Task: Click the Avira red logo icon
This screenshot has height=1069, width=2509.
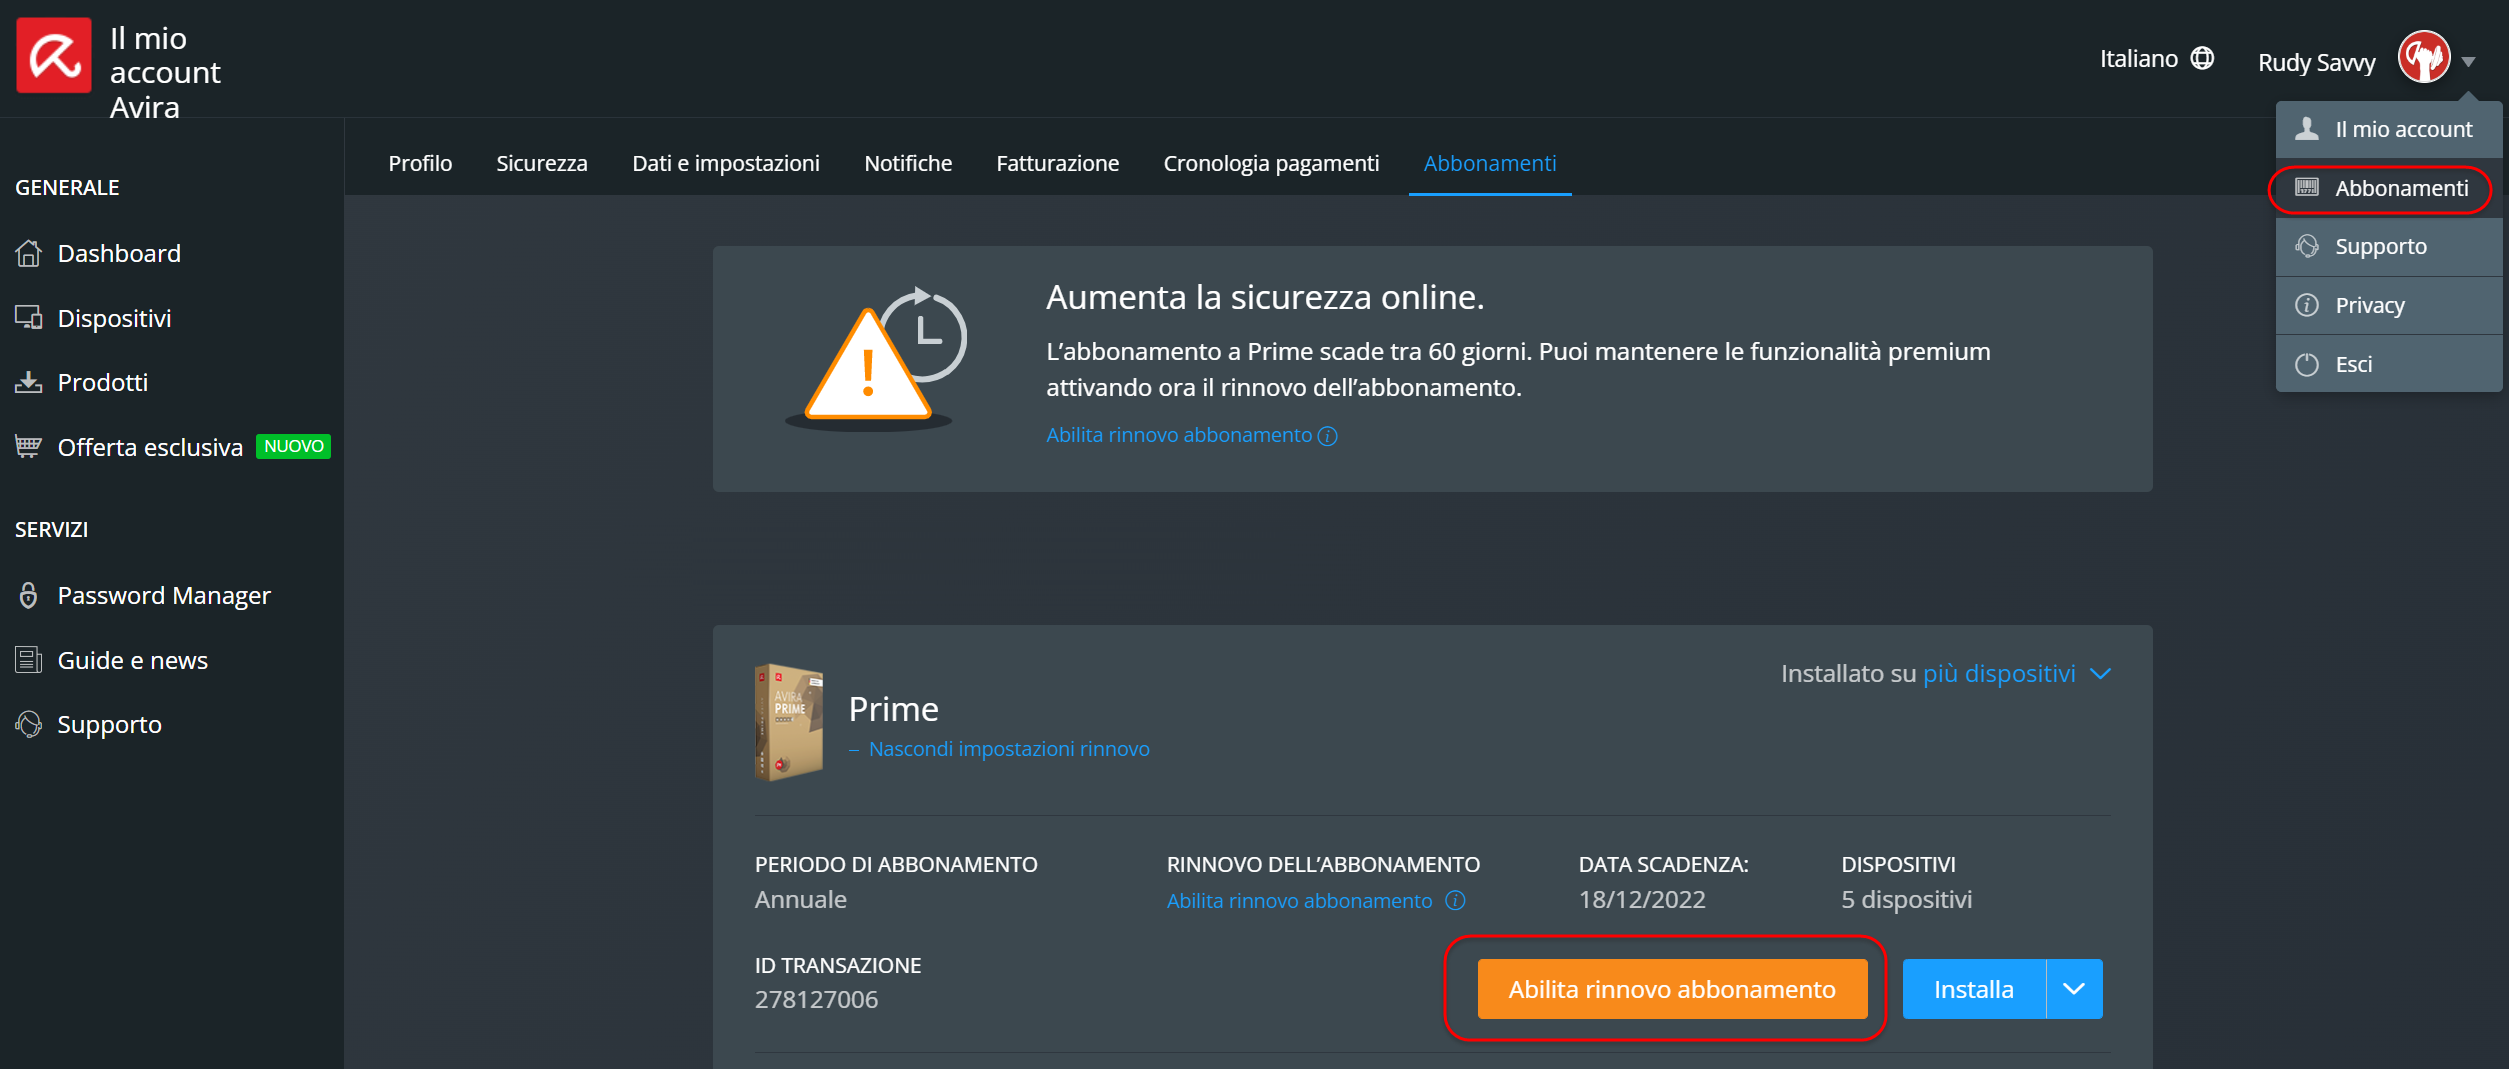Action: click(x=54, y=55)
